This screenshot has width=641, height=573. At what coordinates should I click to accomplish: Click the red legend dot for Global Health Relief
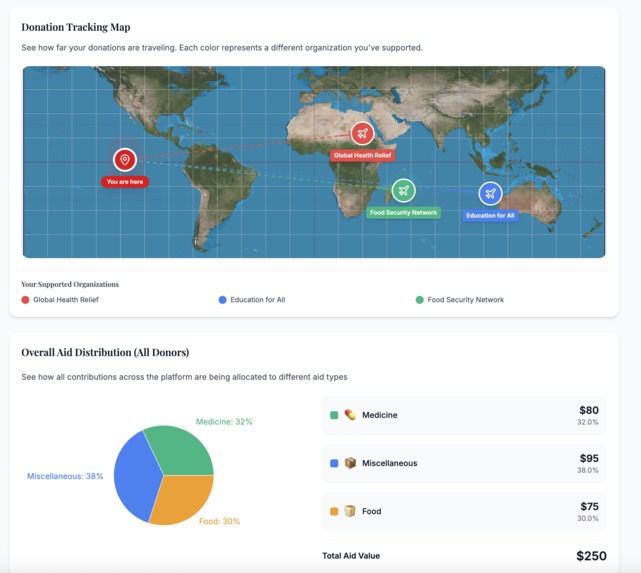tap(25, 300)
